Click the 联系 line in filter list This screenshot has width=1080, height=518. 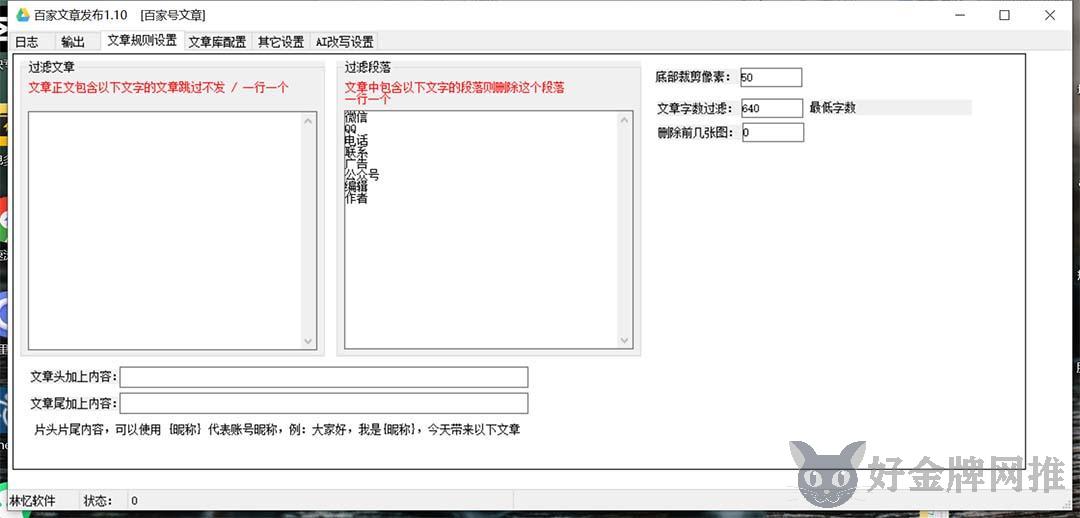pos(355,152)
